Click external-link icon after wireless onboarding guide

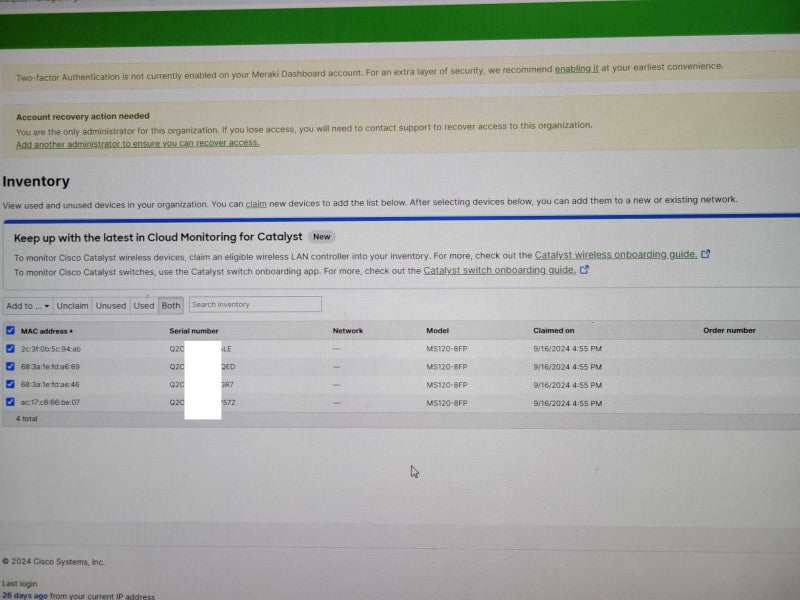(706, 254)
